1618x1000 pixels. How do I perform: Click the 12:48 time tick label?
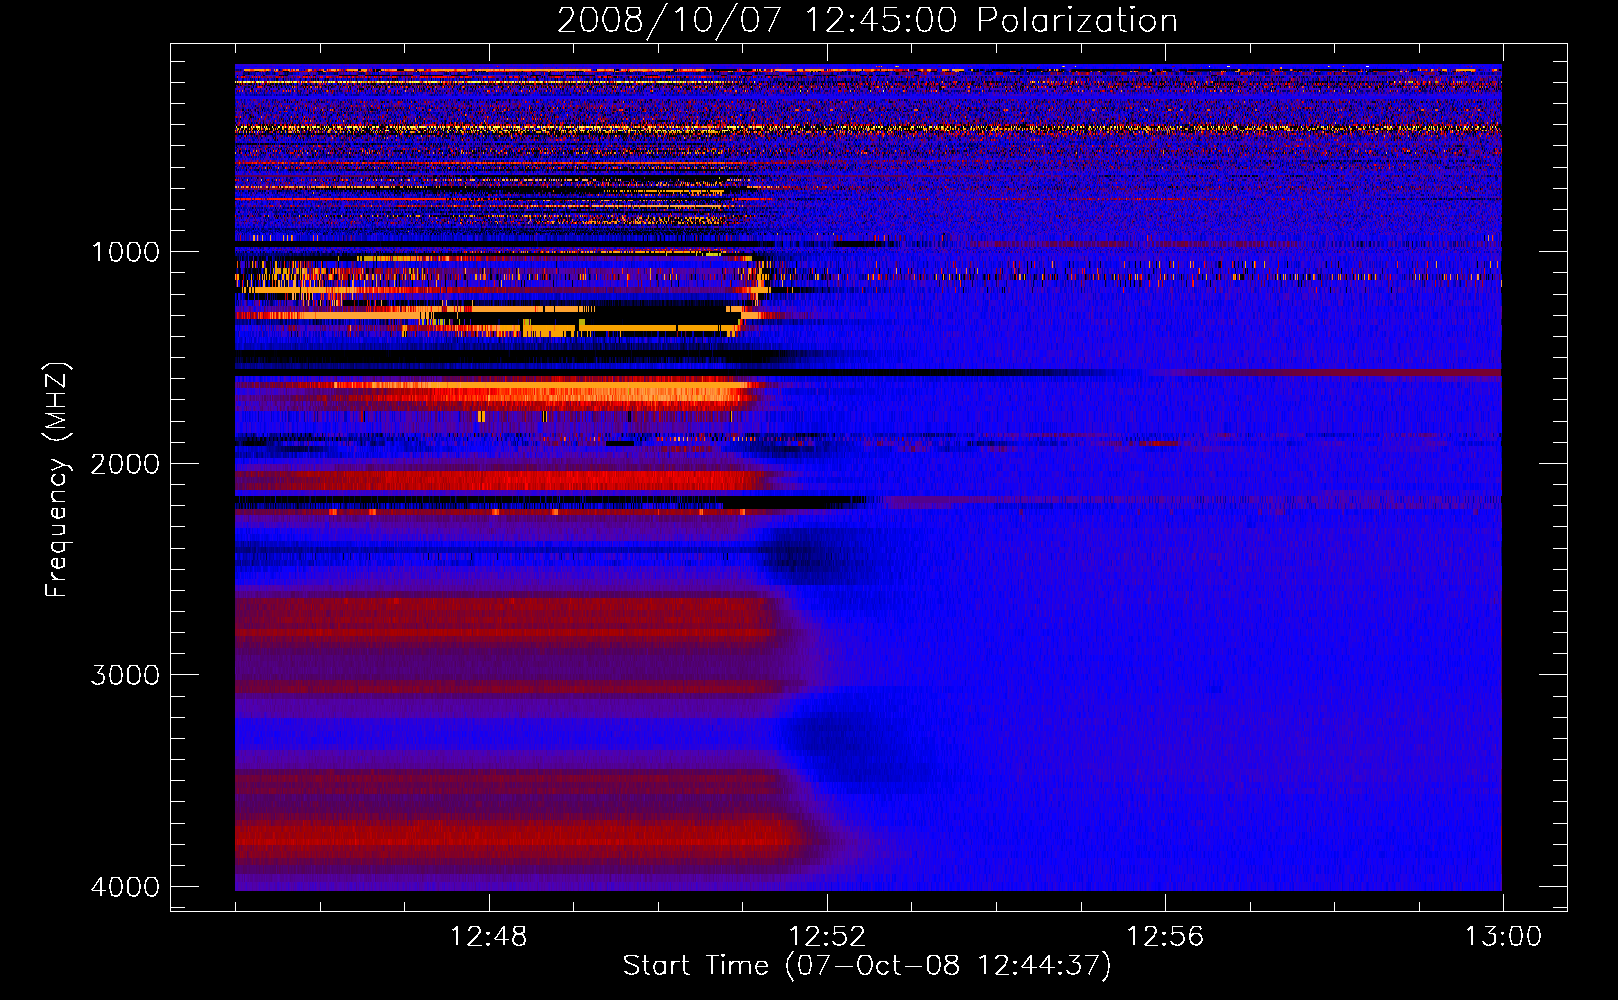click(x=489, y=937)
